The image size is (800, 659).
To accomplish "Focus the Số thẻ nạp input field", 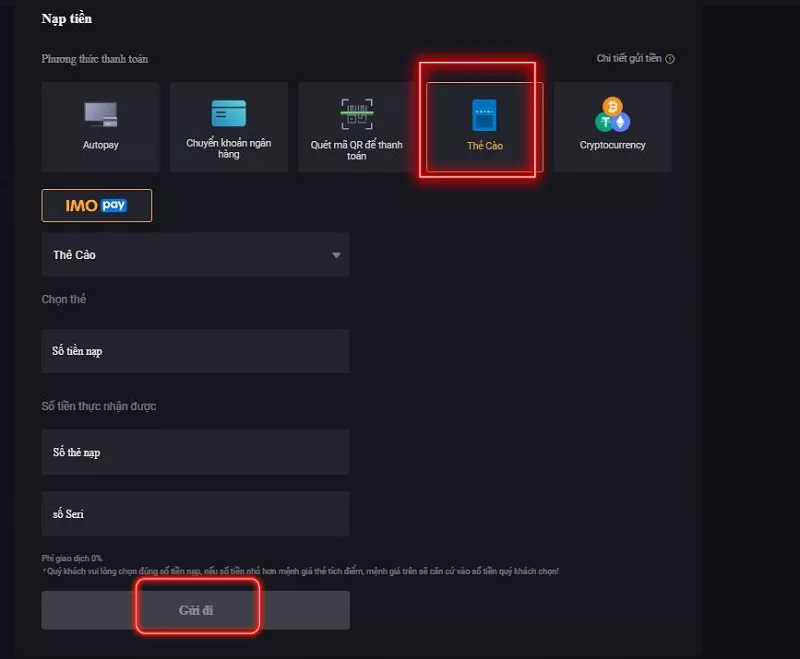I will click(195, 452).
